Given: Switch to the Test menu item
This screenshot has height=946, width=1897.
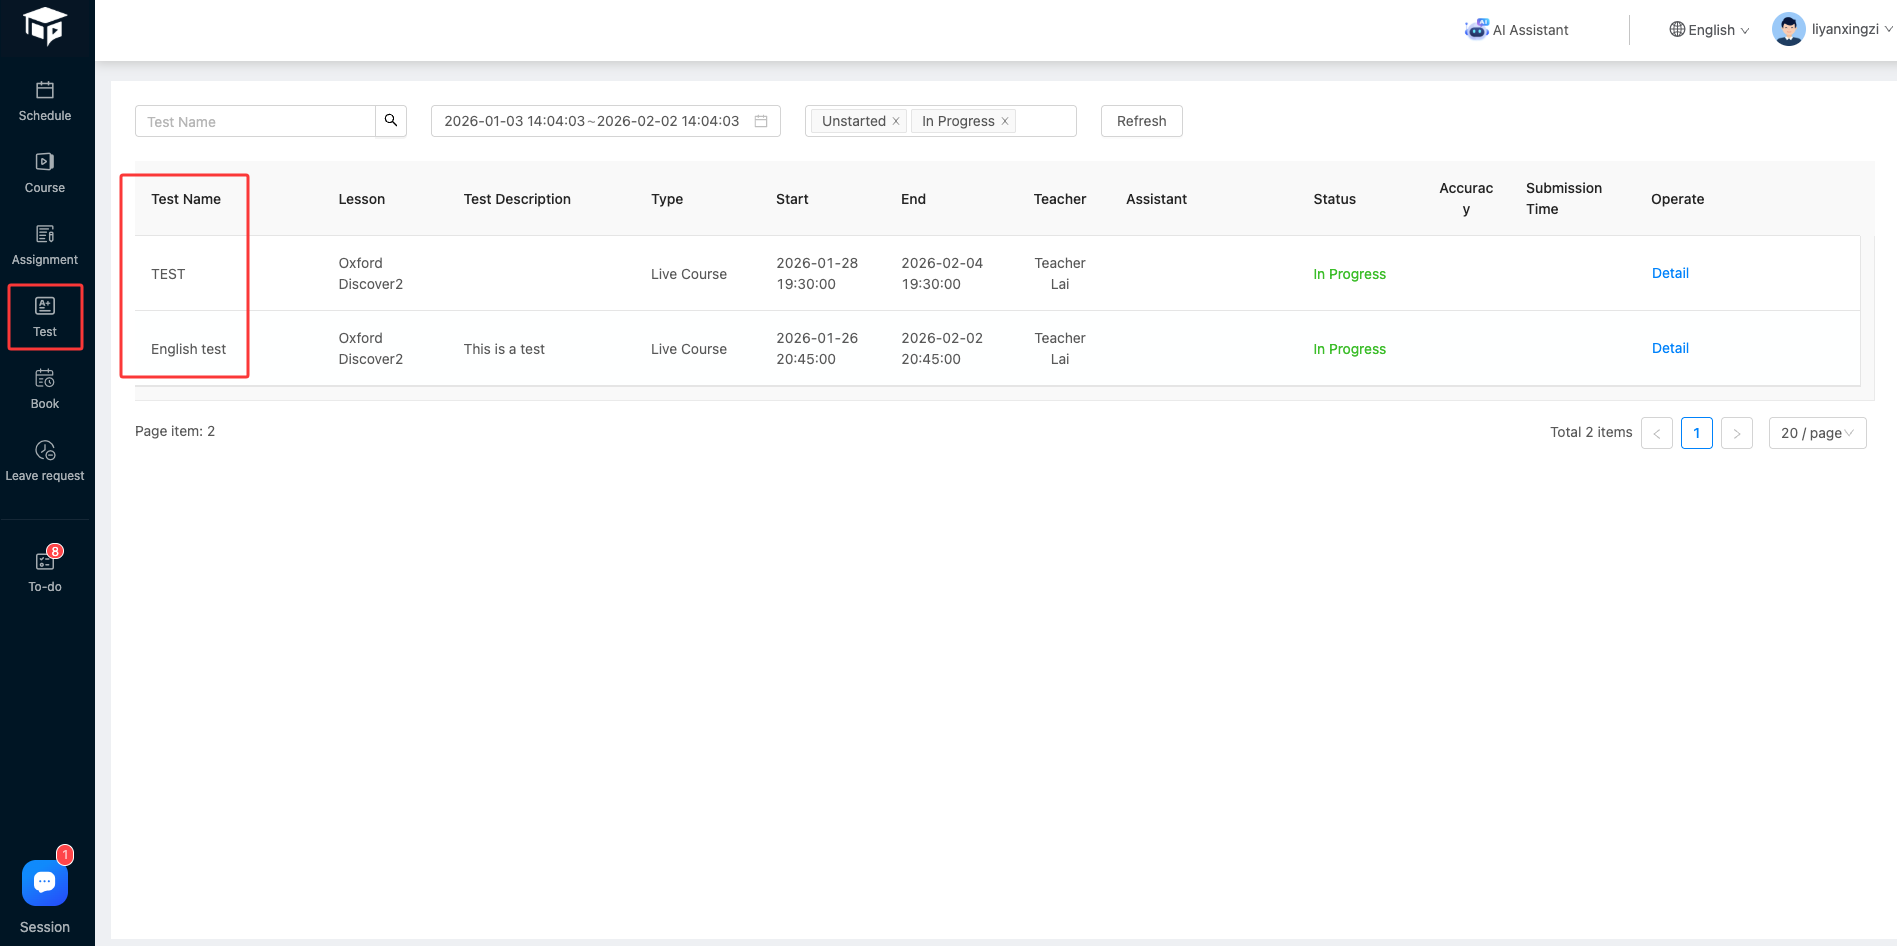Looking at the screenshot, I should [x=45, y=317].
